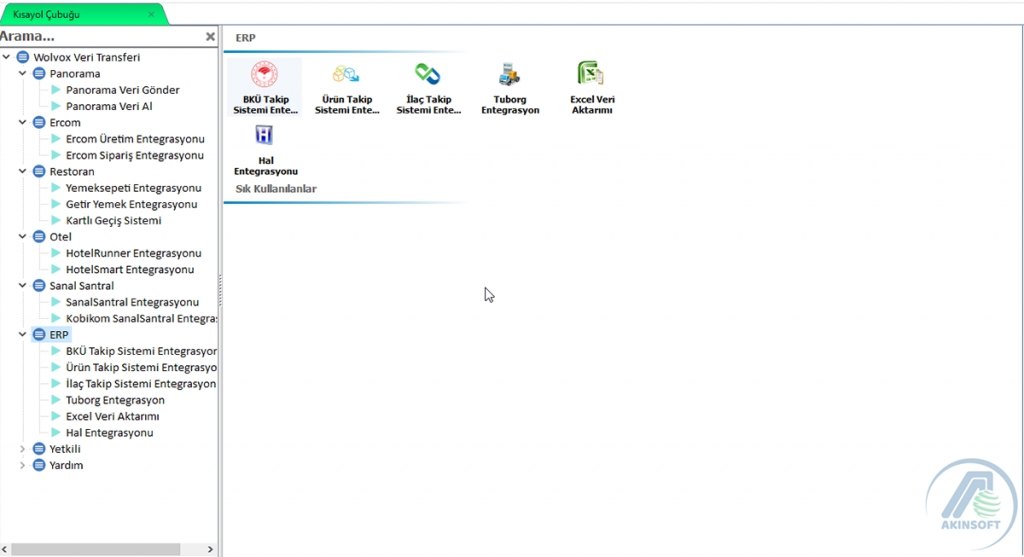1024x557 pixels.
Task: Select Kobikom SanalSantral Entegrasyonu in tree
Action: click(141, 319)
